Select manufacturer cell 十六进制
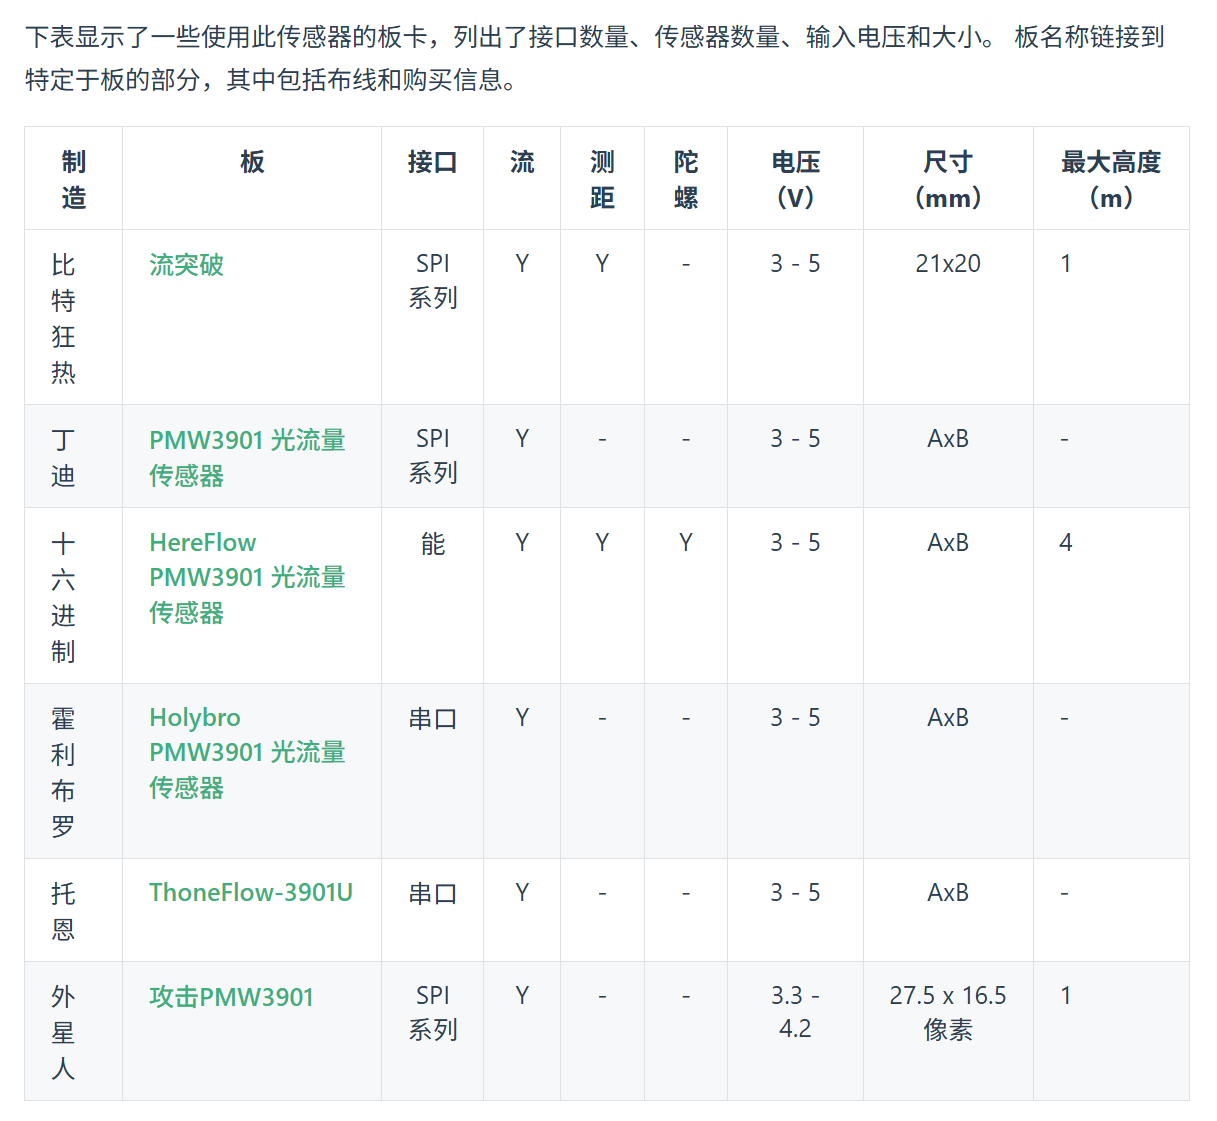1217x1121 pixels. coord(74,596)
